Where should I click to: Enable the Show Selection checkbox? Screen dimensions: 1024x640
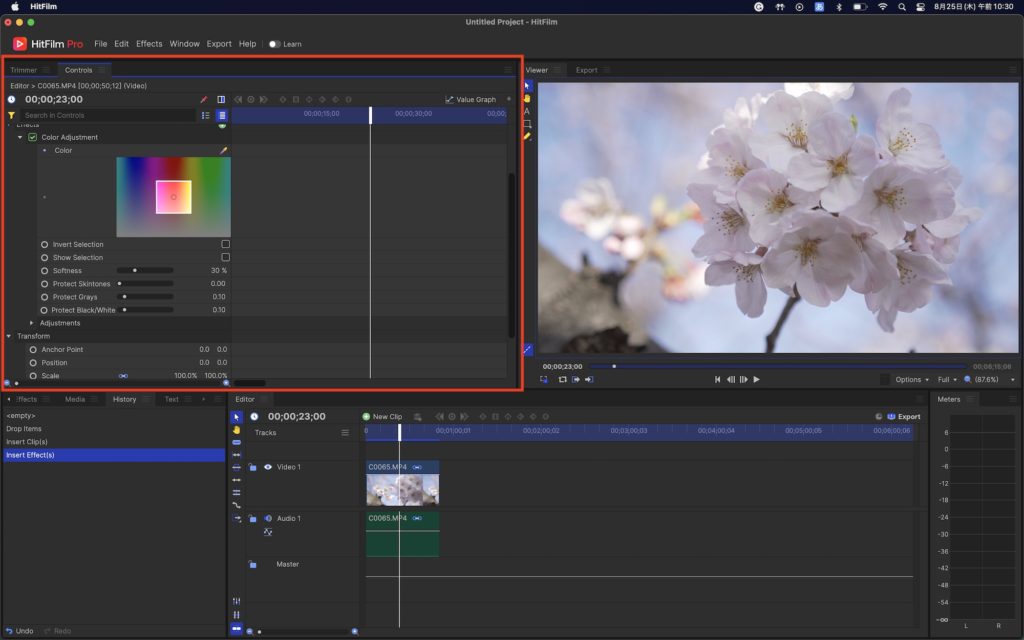225,257
